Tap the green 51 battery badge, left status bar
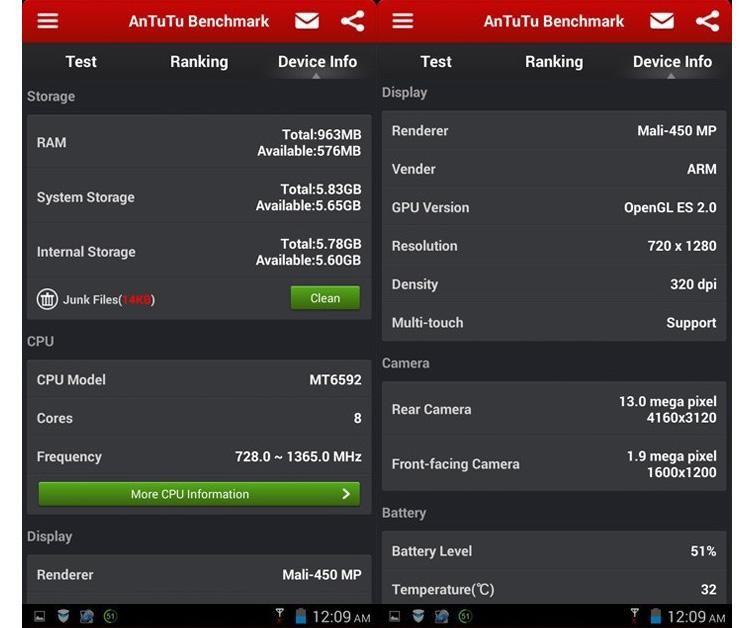 coord(110,616)
